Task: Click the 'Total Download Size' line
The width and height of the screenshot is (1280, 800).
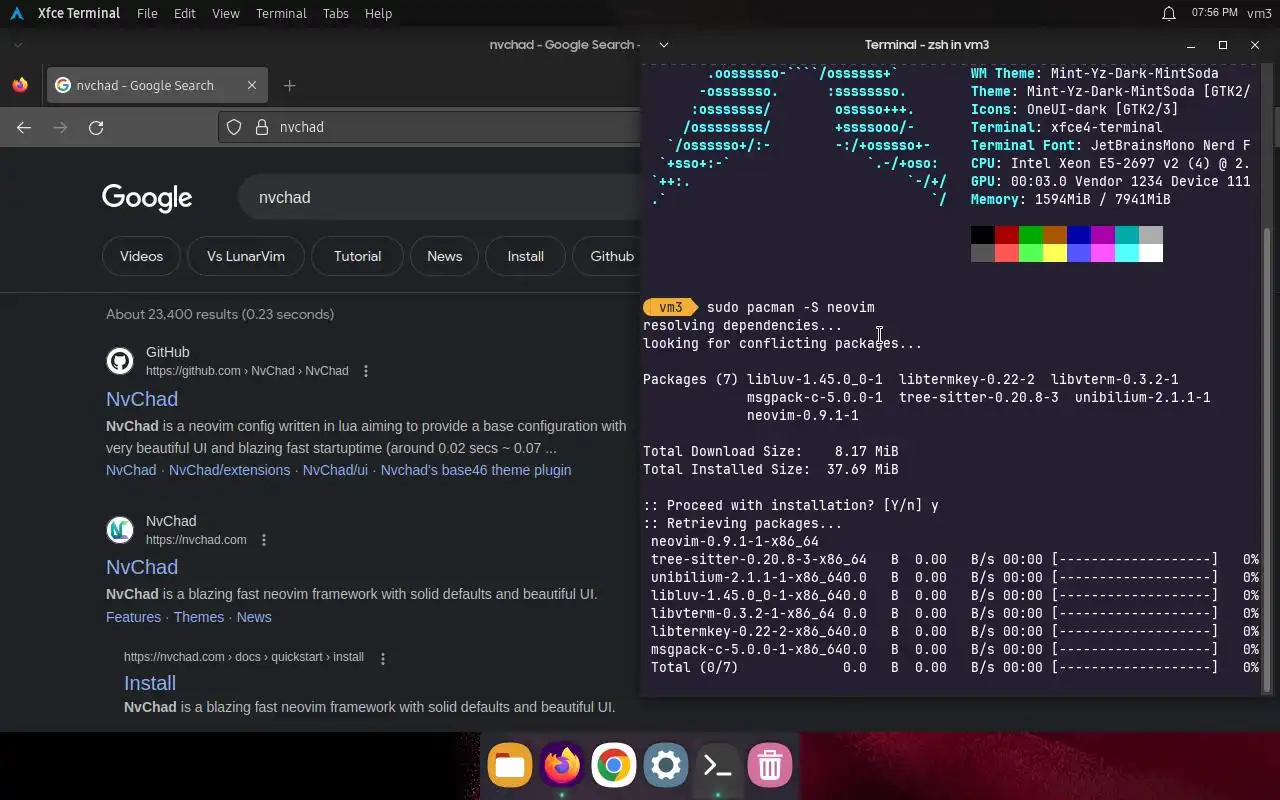Action: point(771,451)
